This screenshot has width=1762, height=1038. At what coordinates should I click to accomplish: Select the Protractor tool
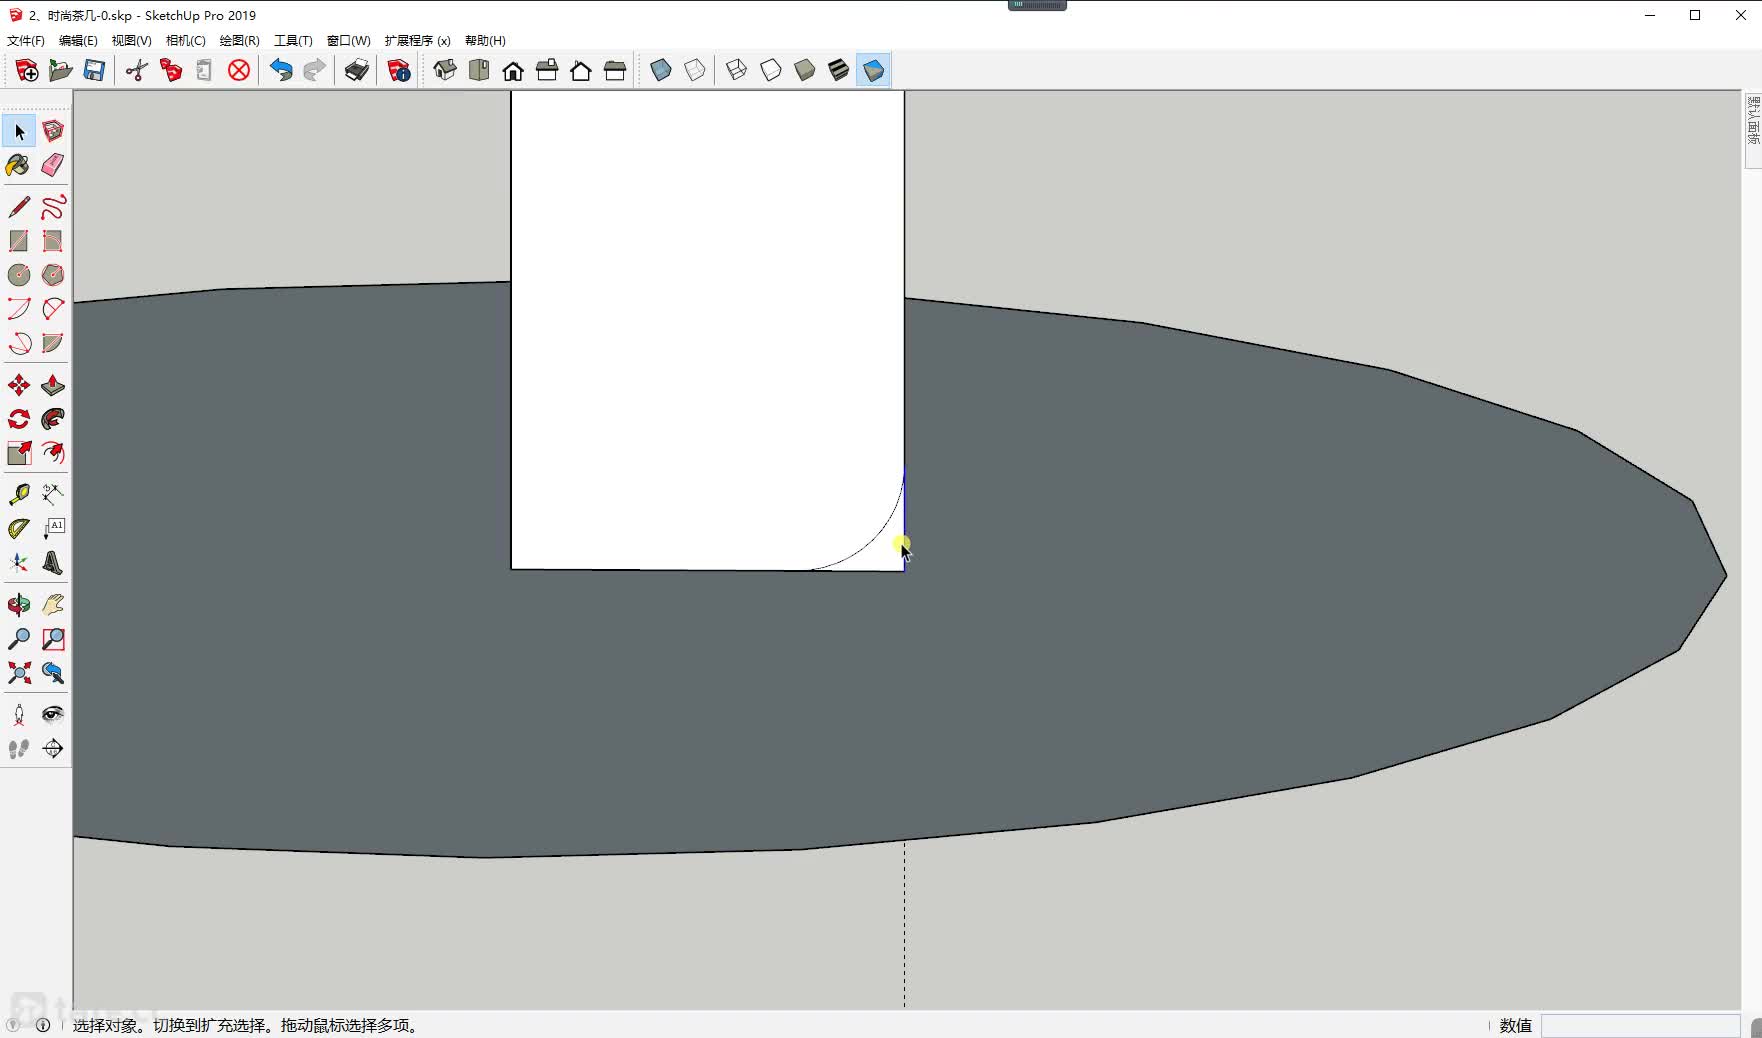point(19,528)
